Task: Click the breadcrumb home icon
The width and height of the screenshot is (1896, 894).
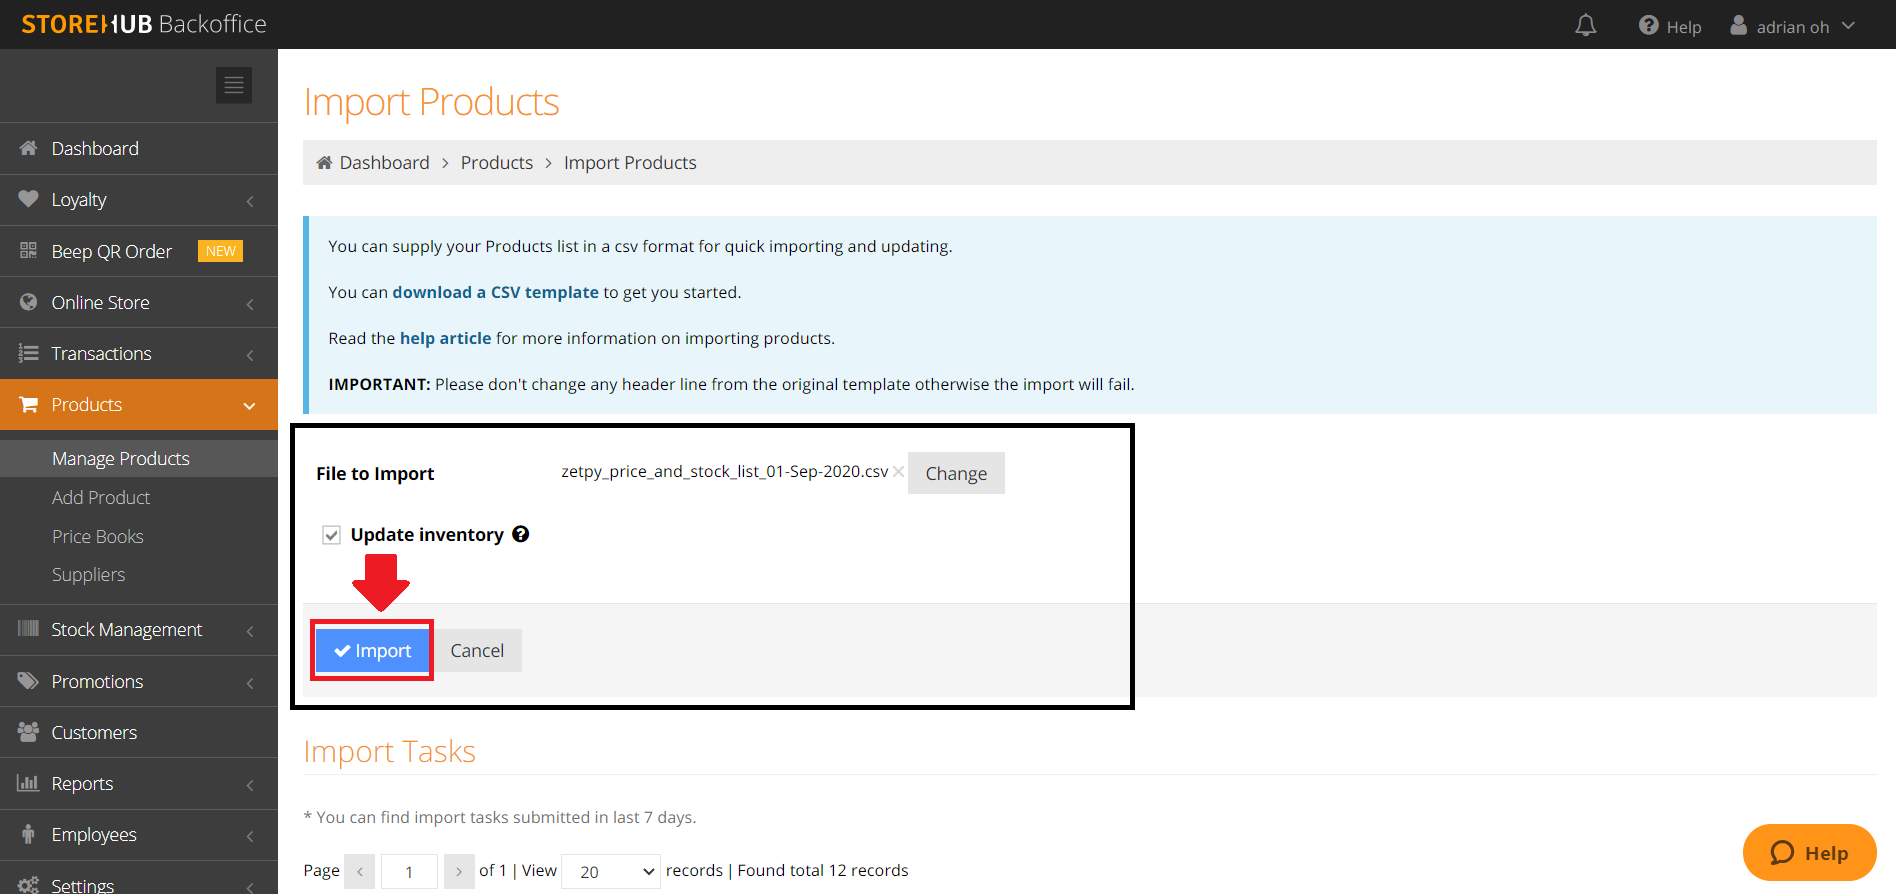Action: pos(324,163)
